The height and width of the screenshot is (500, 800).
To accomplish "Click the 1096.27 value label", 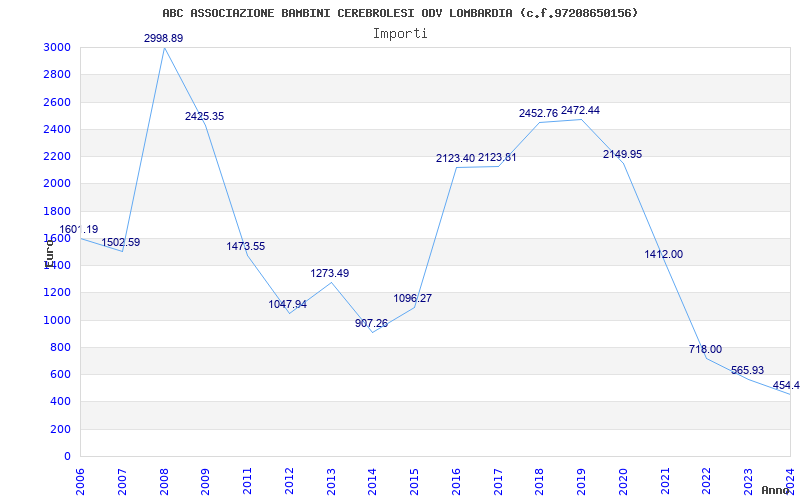I will click(x=413, y=299).
